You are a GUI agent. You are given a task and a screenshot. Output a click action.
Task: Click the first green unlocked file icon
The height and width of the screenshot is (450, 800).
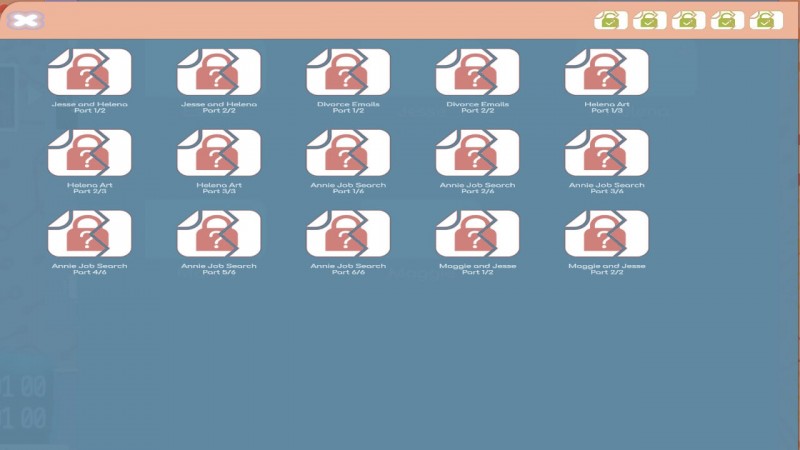point(610,20)
